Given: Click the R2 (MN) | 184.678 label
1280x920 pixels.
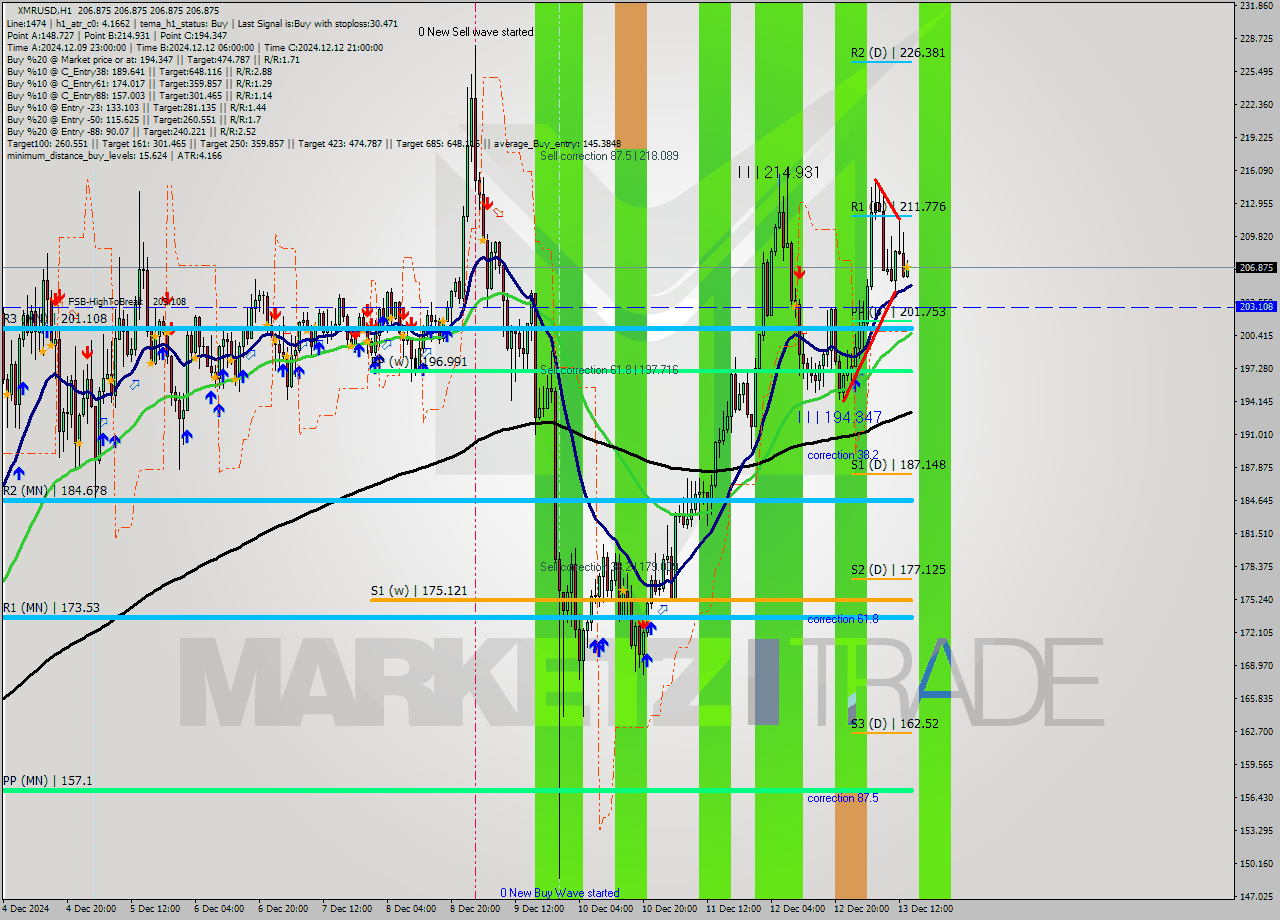Looking at the screenshot, I should pos(55,491).
